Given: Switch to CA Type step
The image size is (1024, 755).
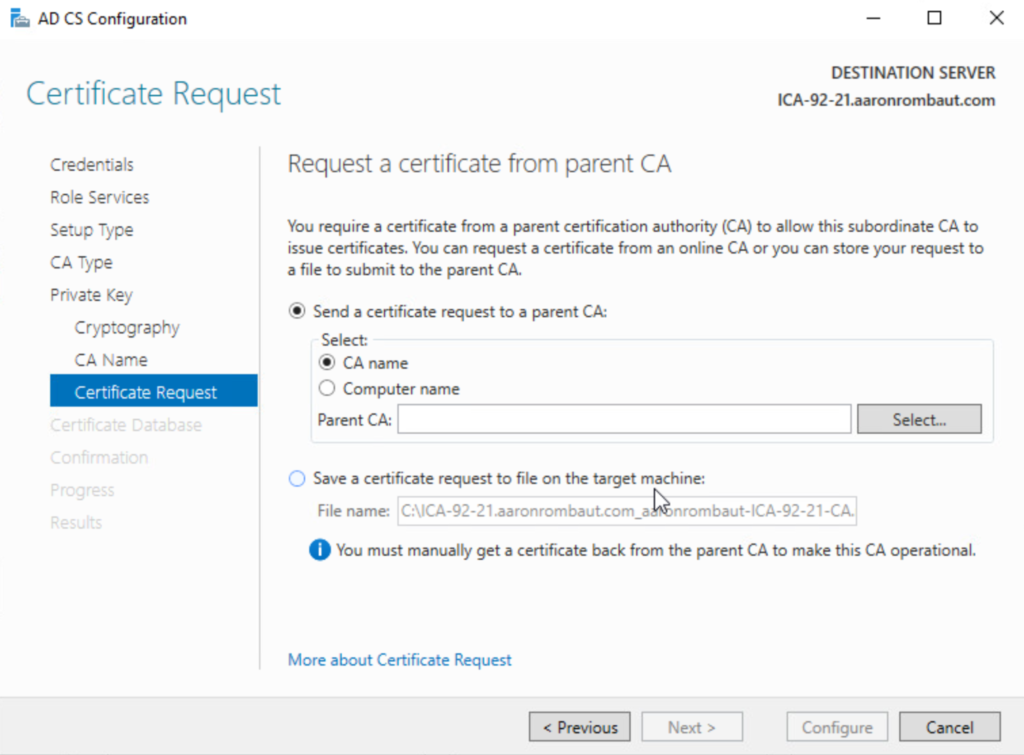Looking at the screenshot, I should click(x=82, y=262).
